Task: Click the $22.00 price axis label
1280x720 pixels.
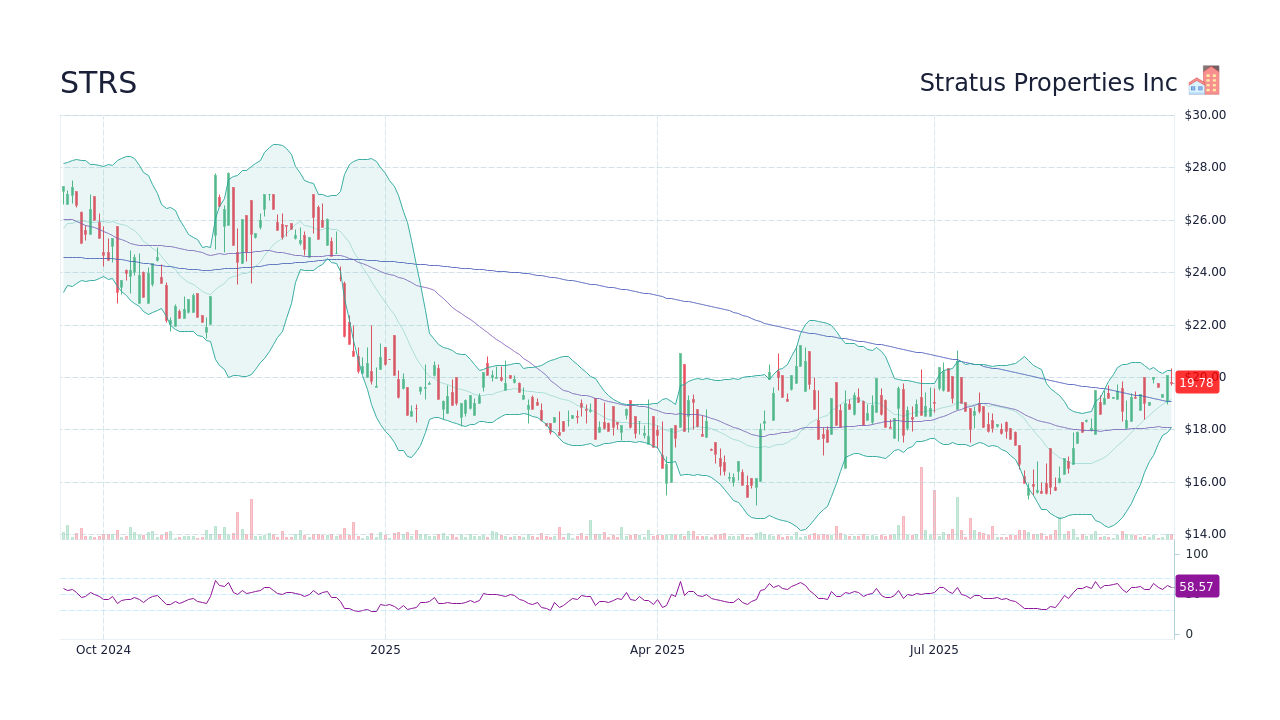Action: pyautogui.click(x=1205, y=325)
